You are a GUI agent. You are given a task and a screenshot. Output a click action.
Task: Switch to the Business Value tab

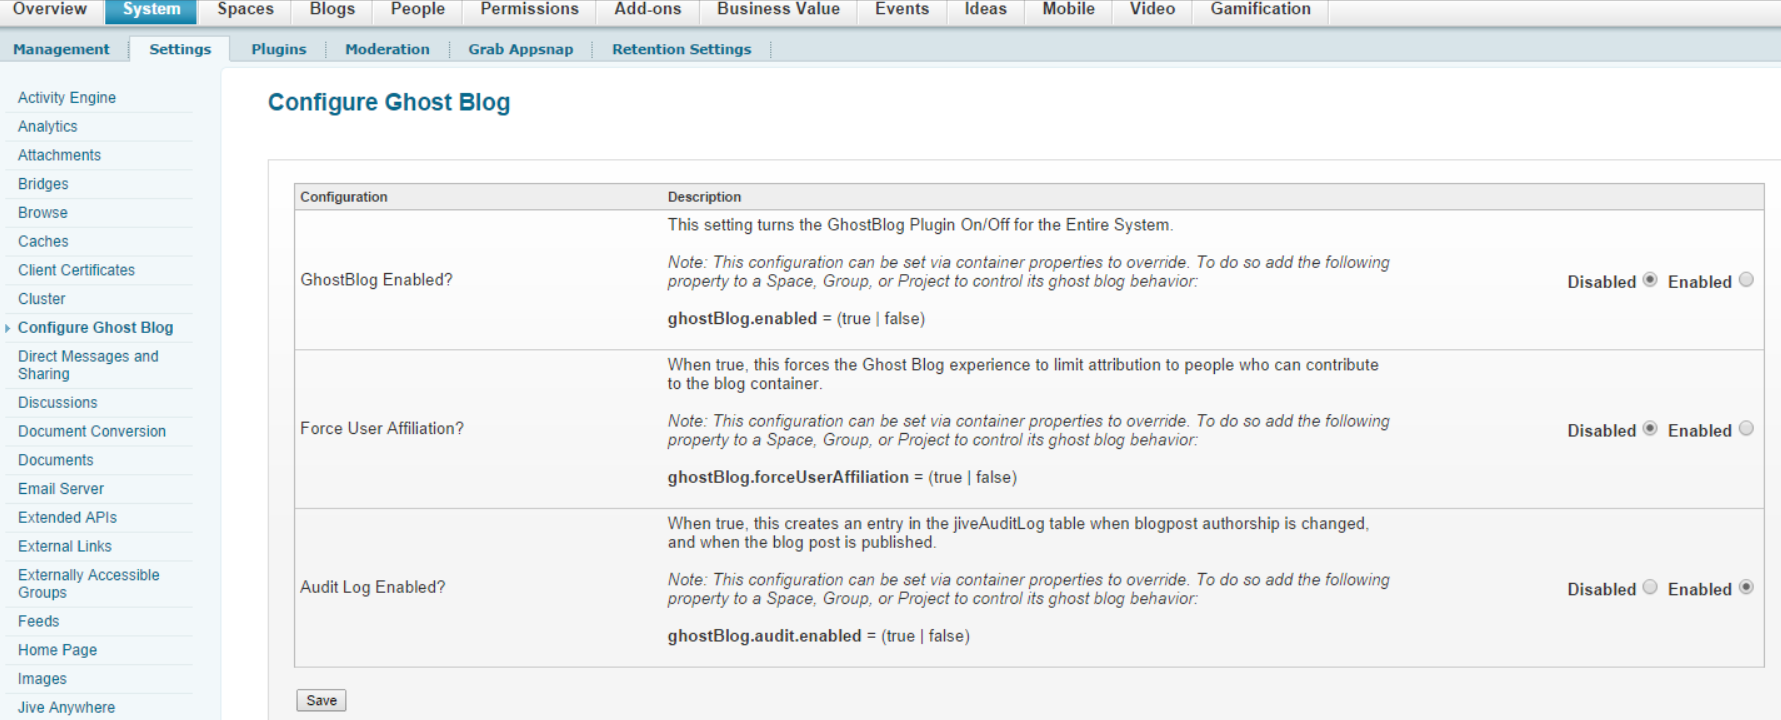778,10
